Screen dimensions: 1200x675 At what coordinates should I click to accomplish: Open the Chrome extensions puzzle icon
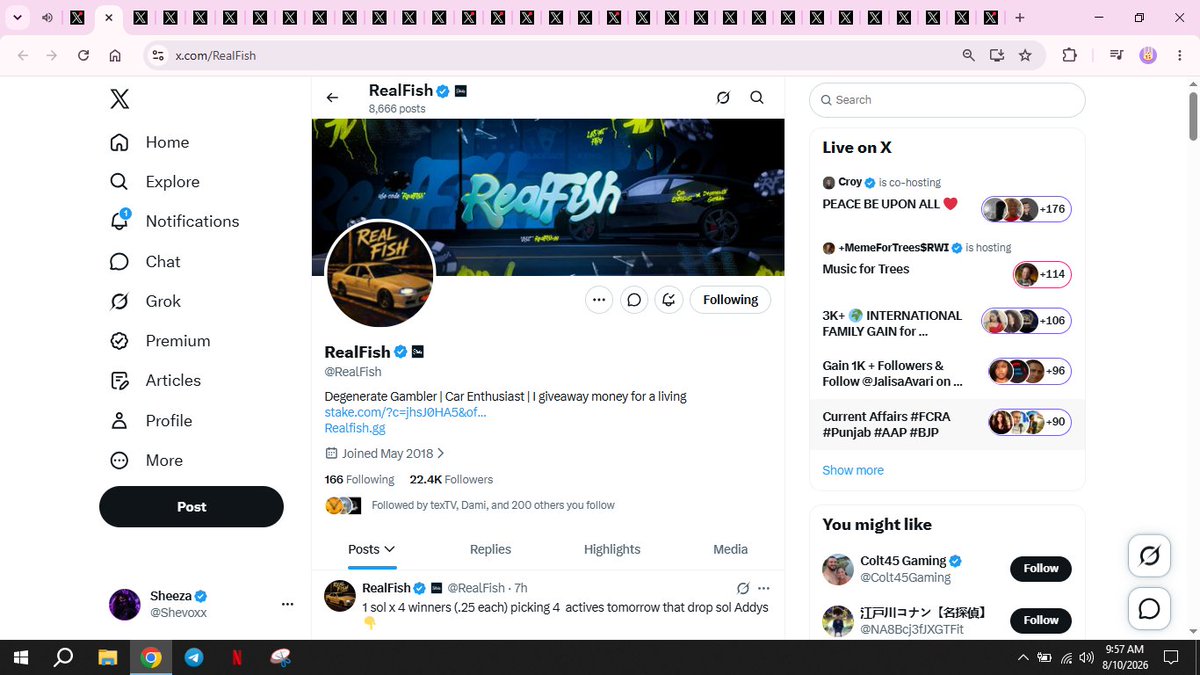coord(1069,55)
